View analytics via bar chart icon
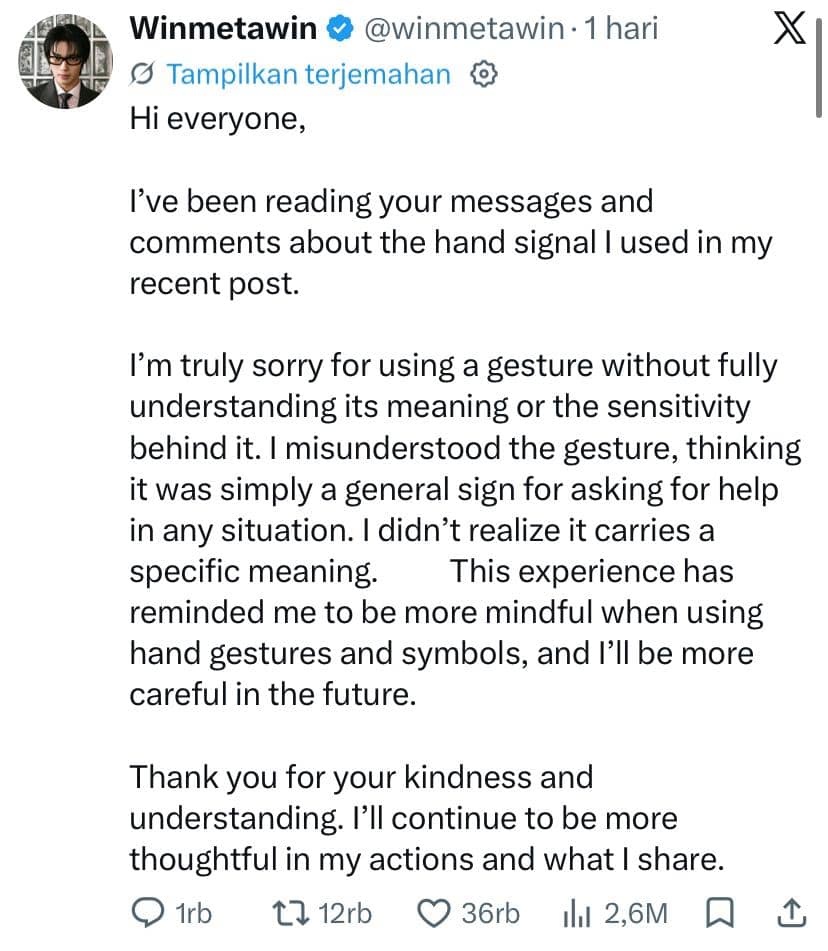828x951 pixels. pyautogui.click(x=576, y=913)
